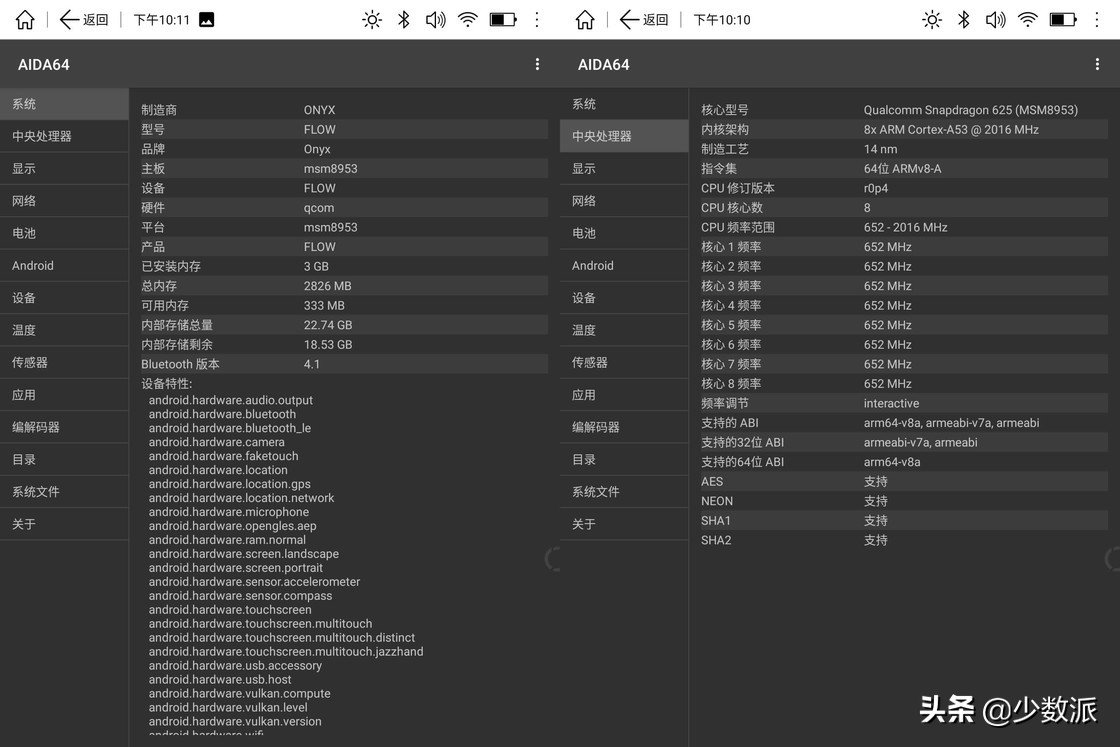This screenshot has height=747, width=1120.
Task: Tap the battery icon in the left status bar
Action: click(503, 19)
